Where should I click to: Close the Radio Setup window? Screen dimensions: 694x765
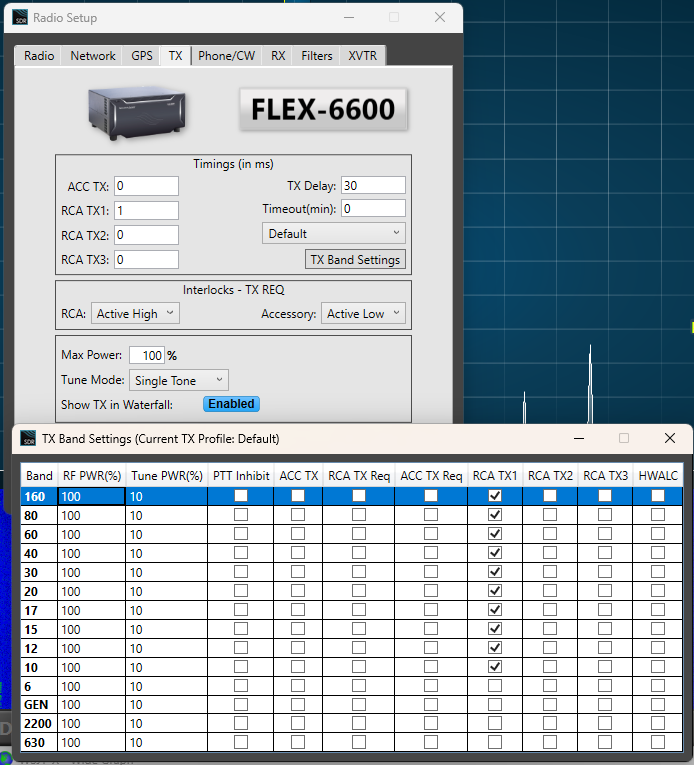[x=440, y=17]
